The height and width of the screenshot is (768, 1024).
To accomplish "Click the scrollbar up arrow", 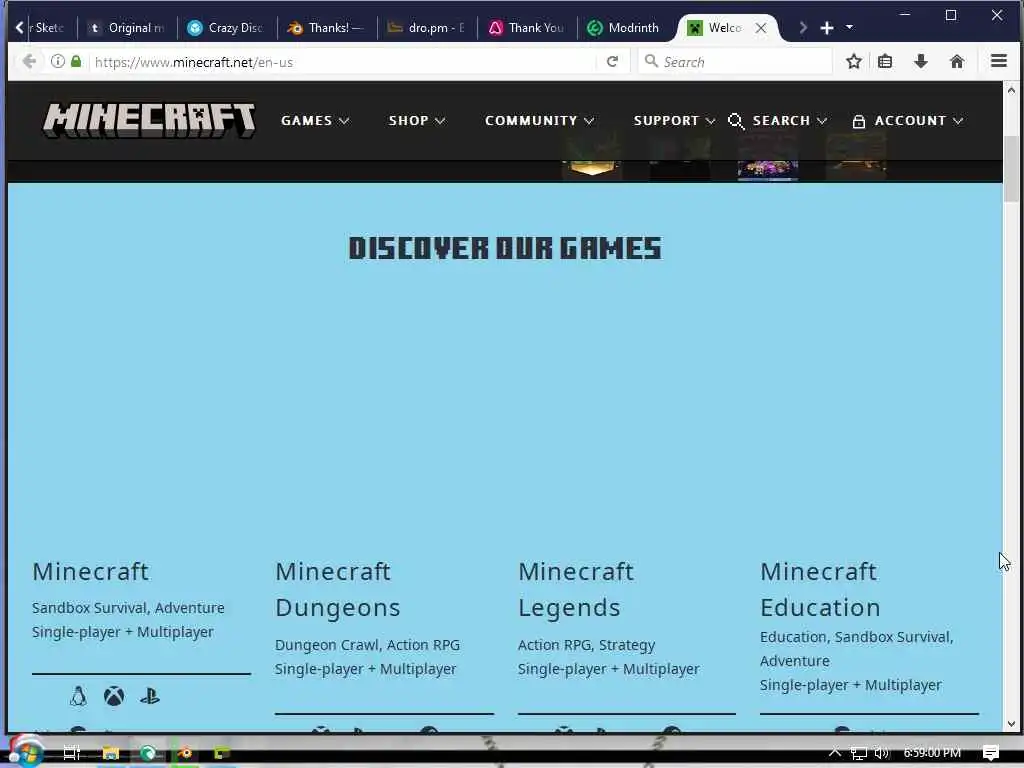I will click(x=1011, y=91).
